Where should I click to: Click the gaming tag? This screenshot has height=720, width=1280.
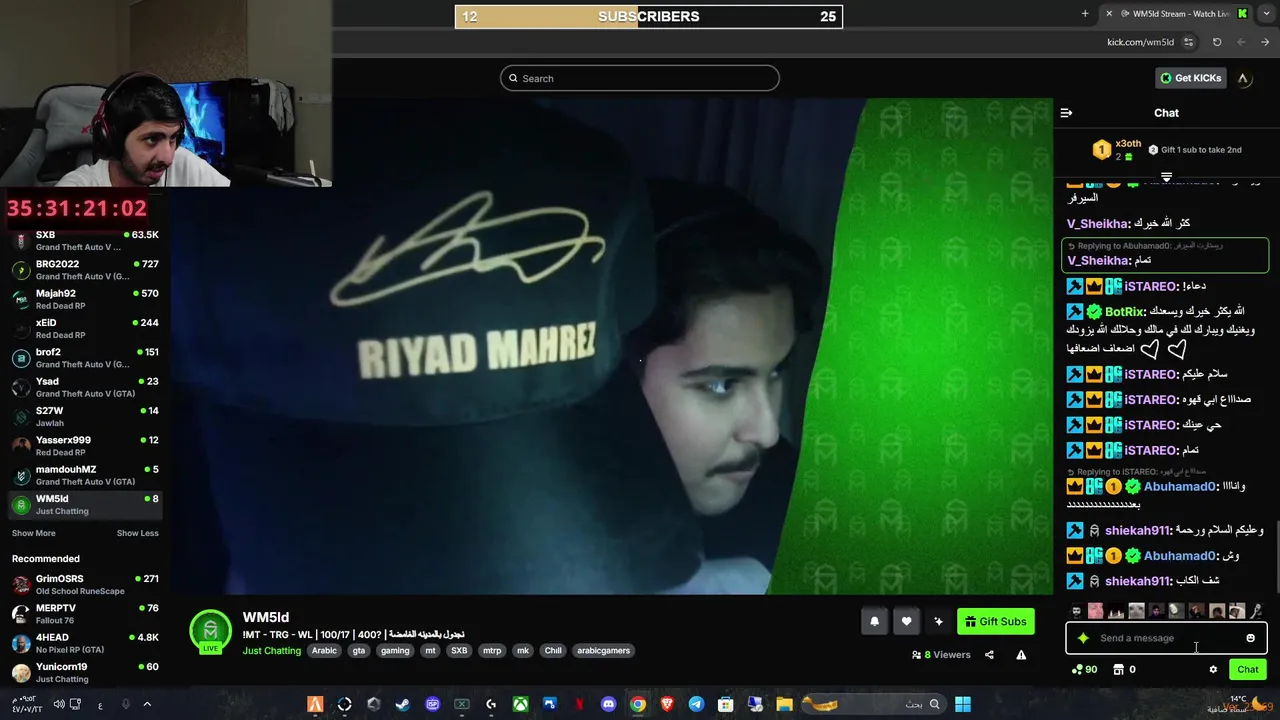[x=395, y=650]
